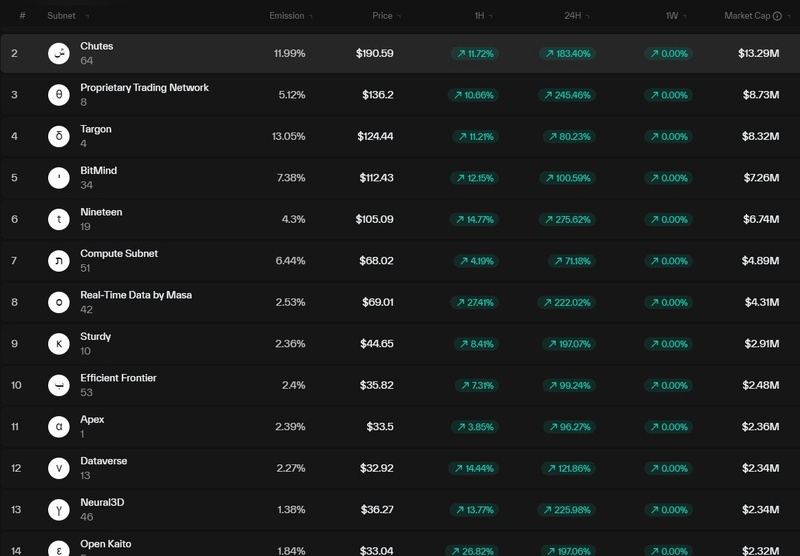Sort by 24H change column header
800x556 pixels.
(x=574, y=16)
